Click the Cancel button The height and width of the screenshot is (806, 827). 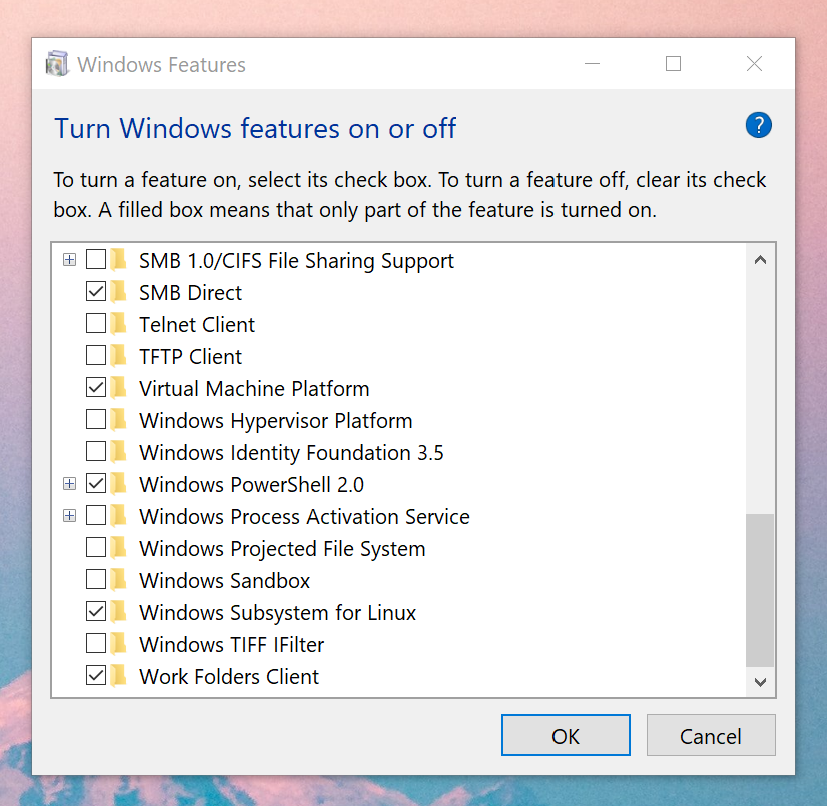point(711,735)
